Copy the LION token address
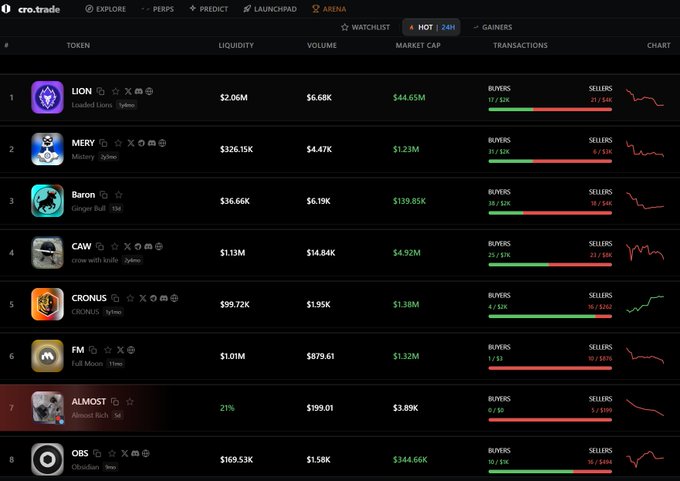 pyautogui.click(x=101, y=91)
